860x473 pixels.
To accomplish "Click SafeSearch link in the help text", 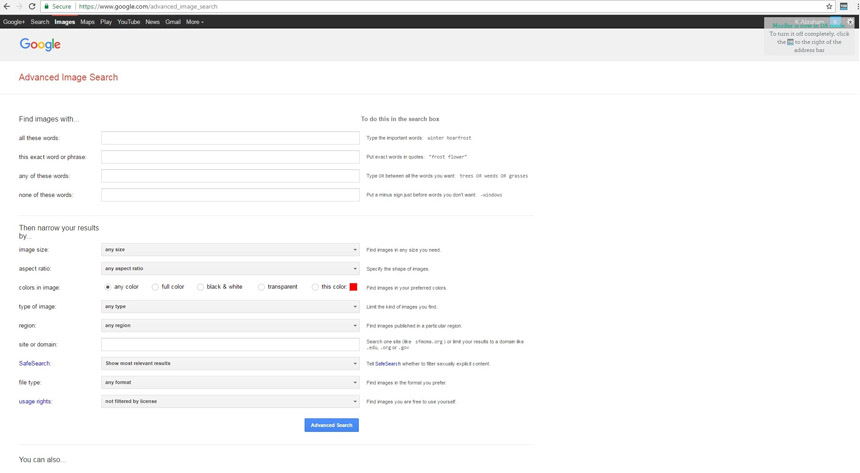I will (x=388, y=364).
